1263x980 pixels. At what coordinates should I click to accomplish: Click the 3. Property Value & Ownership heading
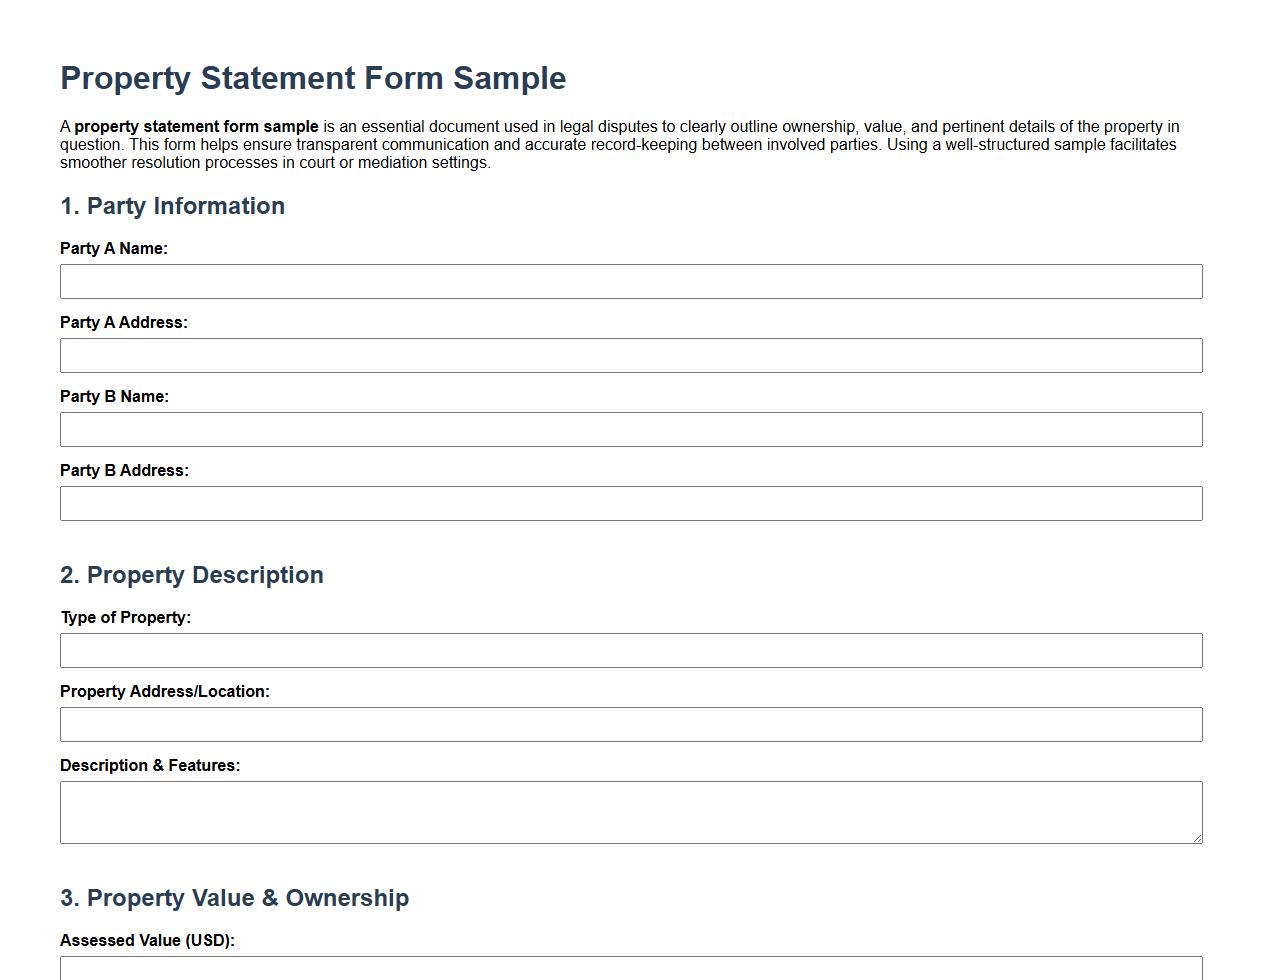click(x=235, y=898)
